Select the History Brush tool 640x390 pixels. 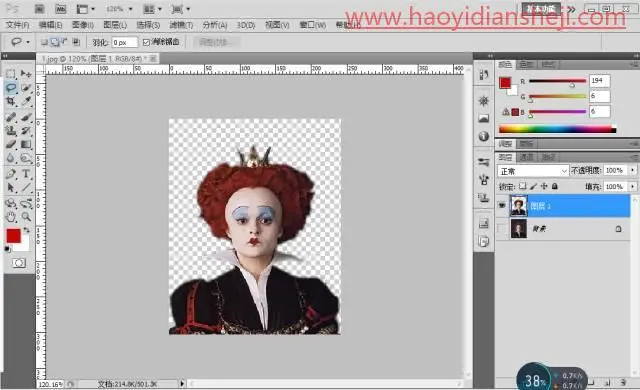click(x=26, y=131)
